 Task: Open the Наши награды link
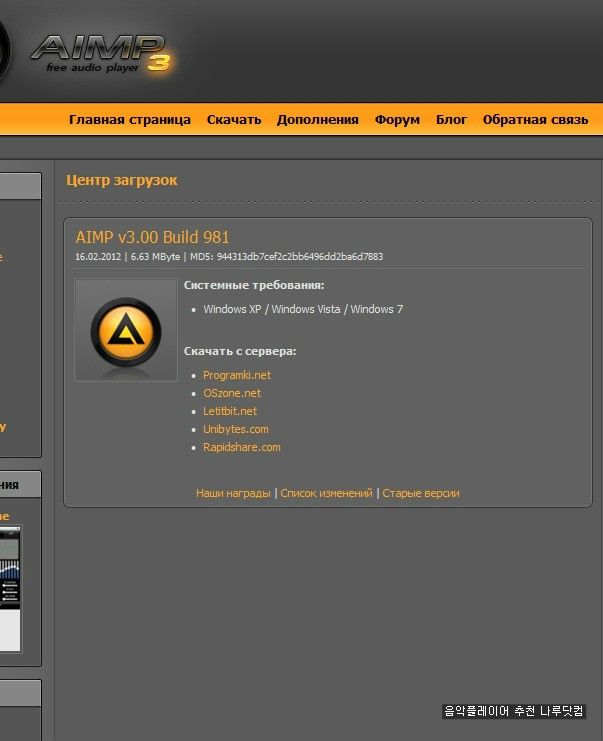pyautogui.click(x=233, y=493)
